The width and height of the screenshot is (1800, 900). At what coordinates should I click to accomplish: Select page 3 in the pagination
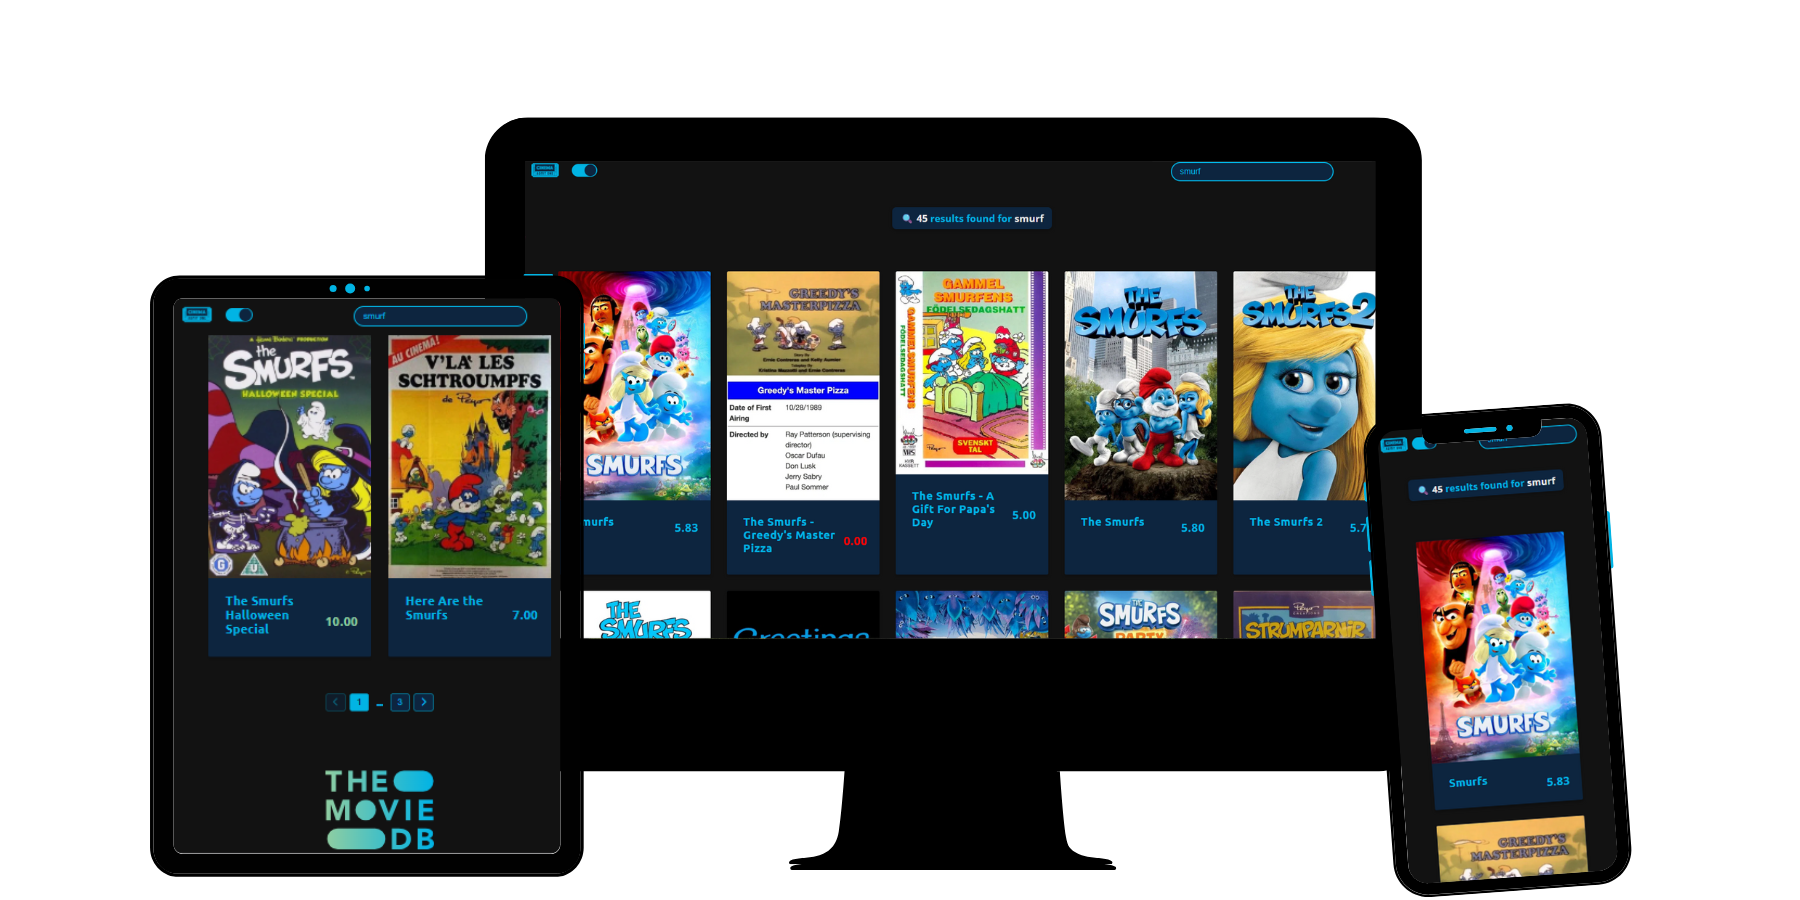399,702
